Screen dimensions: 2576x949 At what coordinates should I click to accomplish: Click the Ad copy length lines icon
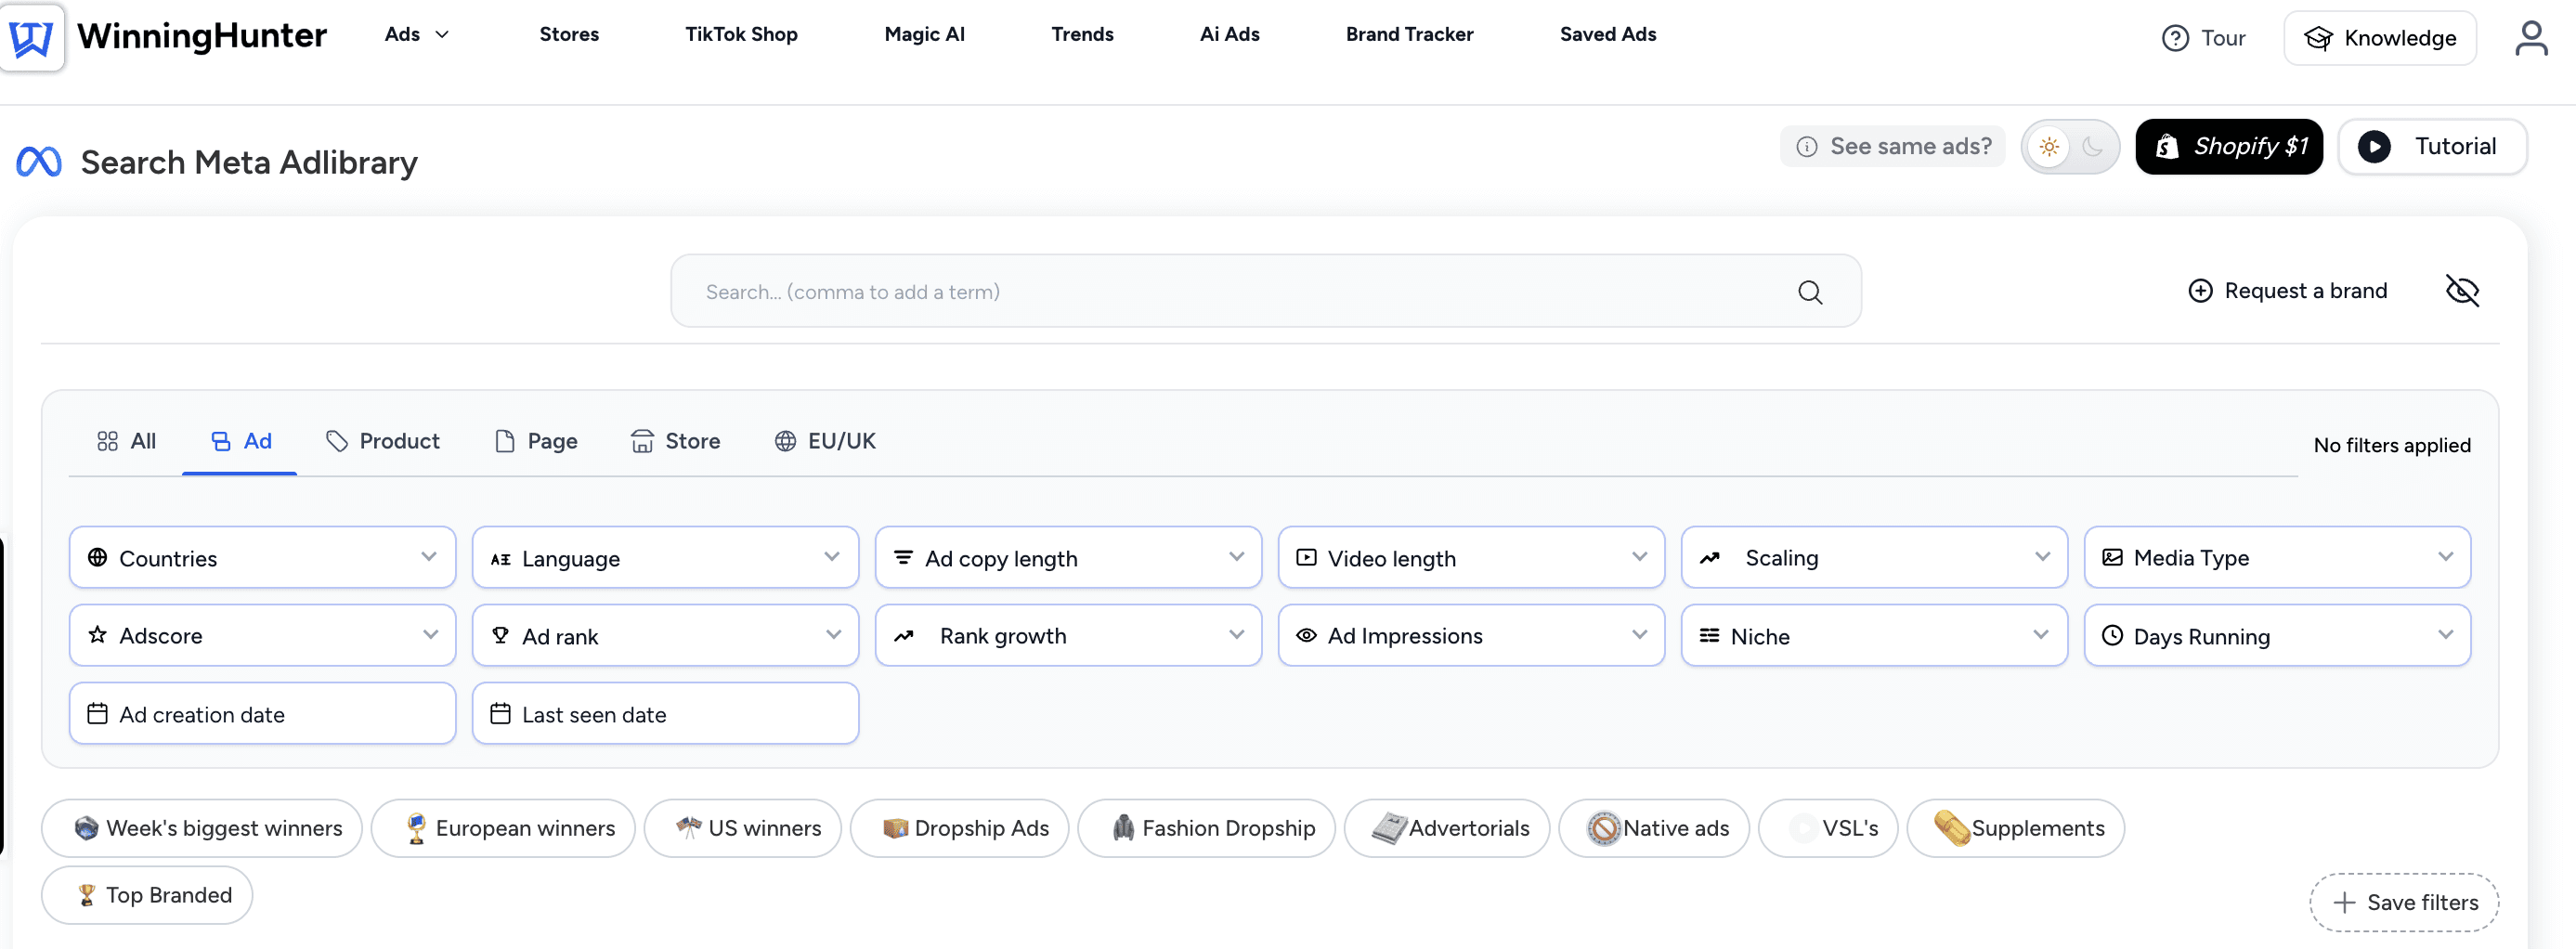902,557
